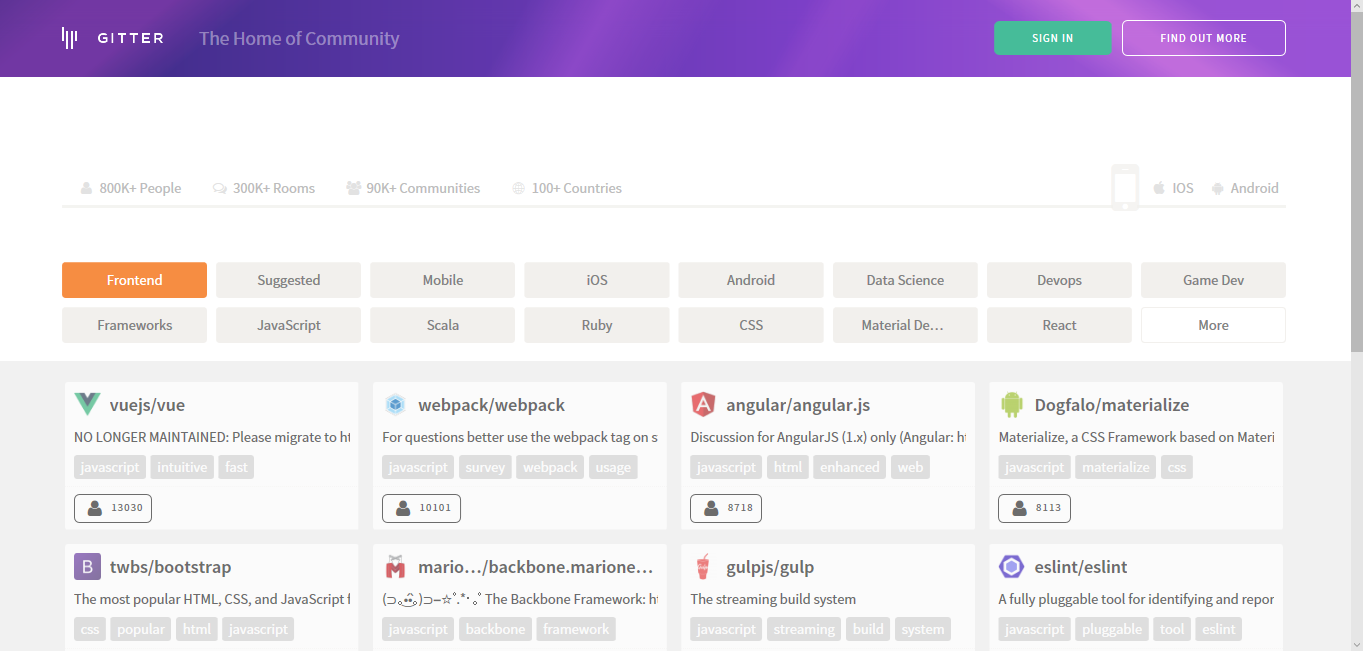This screenshot has height=651, width=1363.
Task: Click the Apple logo icon beside IOS
Action: click(1159, 188)
